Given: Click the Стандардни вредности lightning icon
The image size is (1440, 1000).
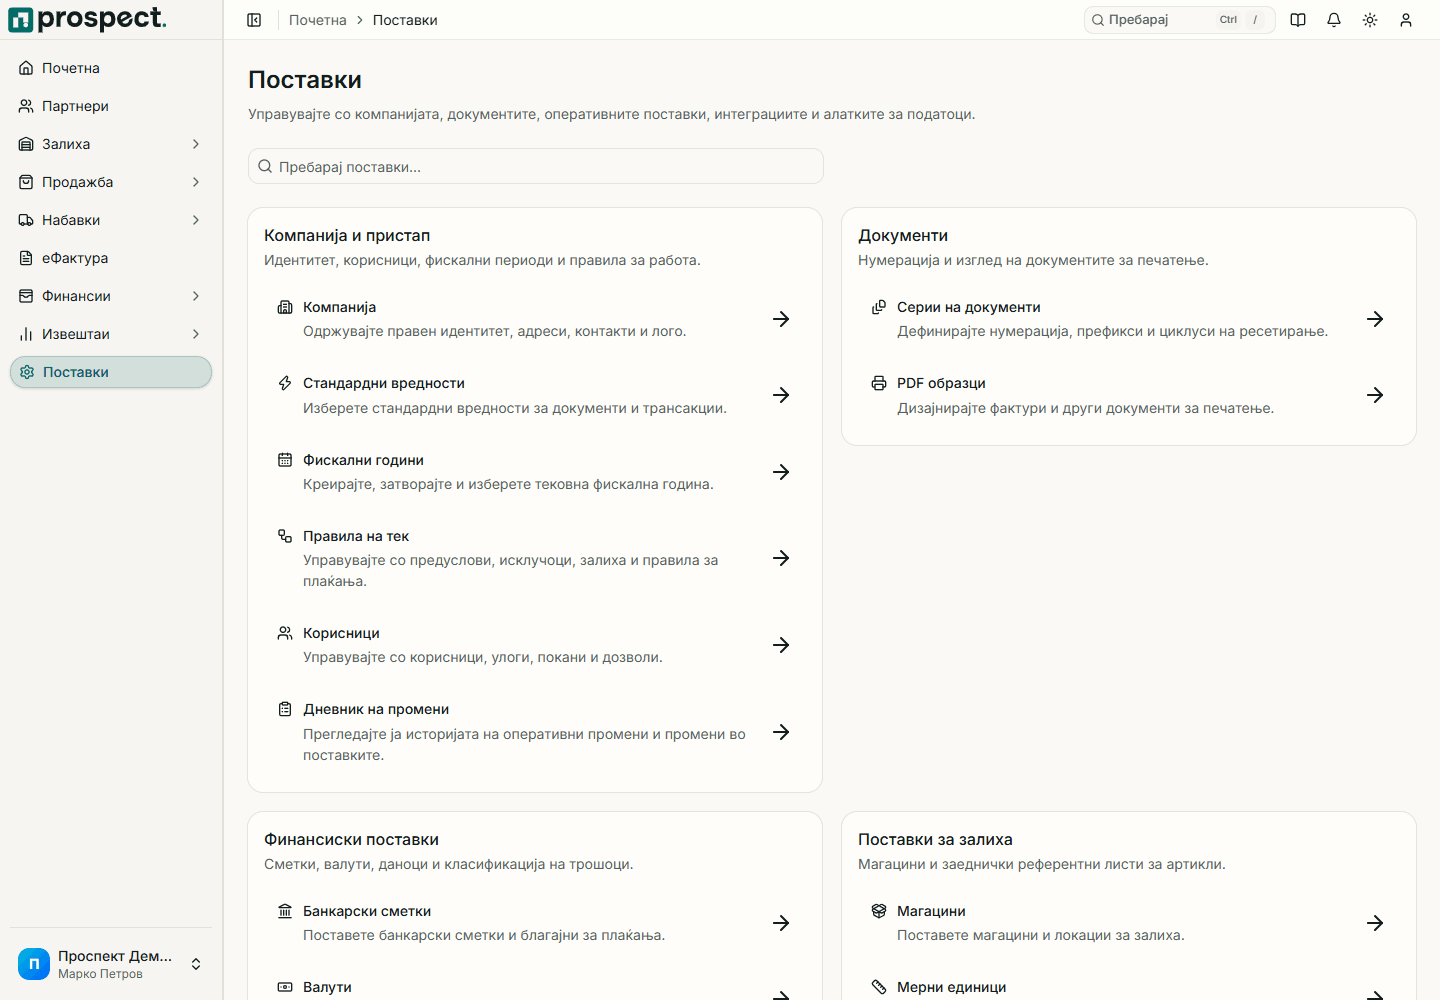Looking at the screenshot, I should pyautogui.click(x=285, y=383).
